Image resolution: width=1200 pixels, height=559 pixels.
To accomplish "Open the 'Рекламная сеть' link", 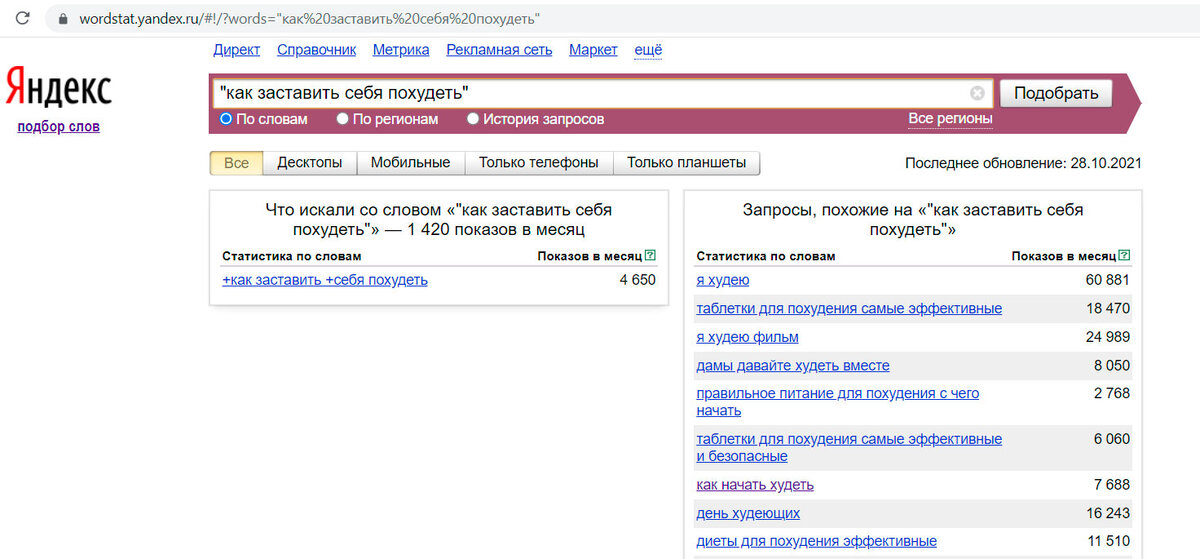I will pyautogui.click(x=499, y=50).
